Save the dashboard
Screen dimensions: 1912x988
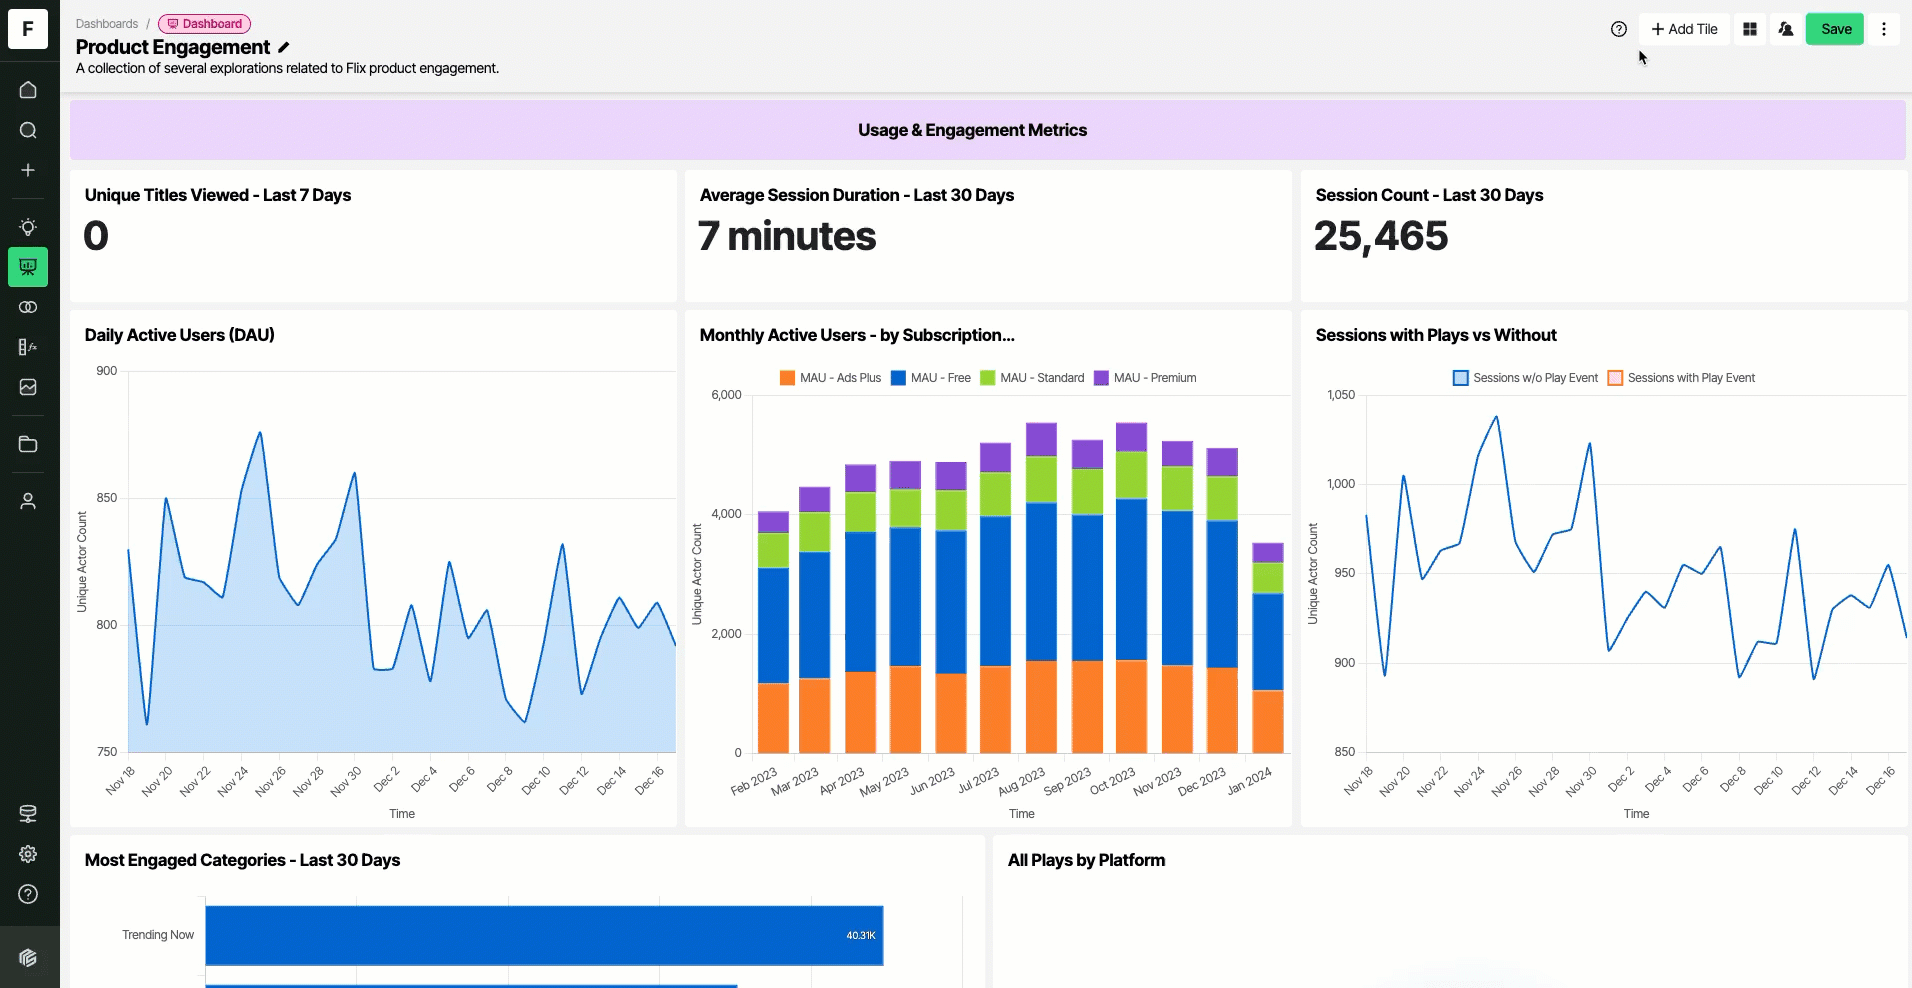1835,29
